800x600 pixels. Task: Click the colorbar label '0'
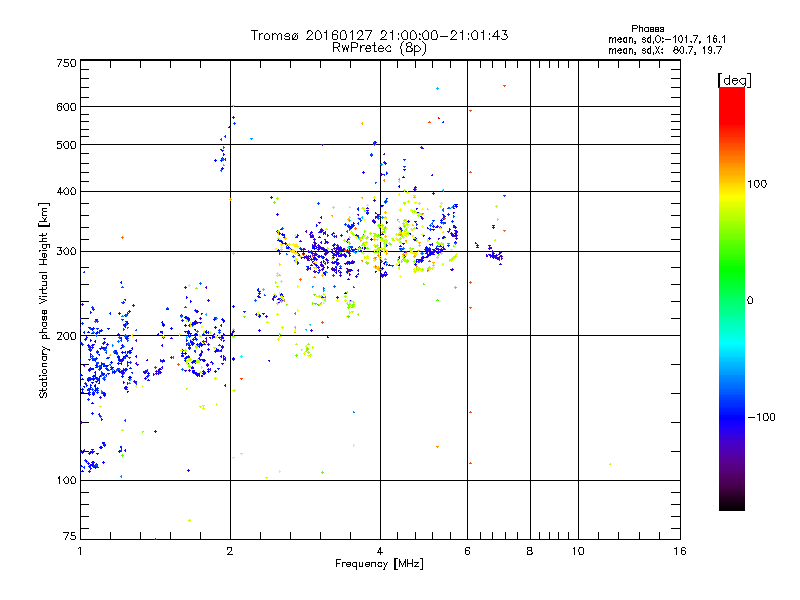click(x=750, y=301)
